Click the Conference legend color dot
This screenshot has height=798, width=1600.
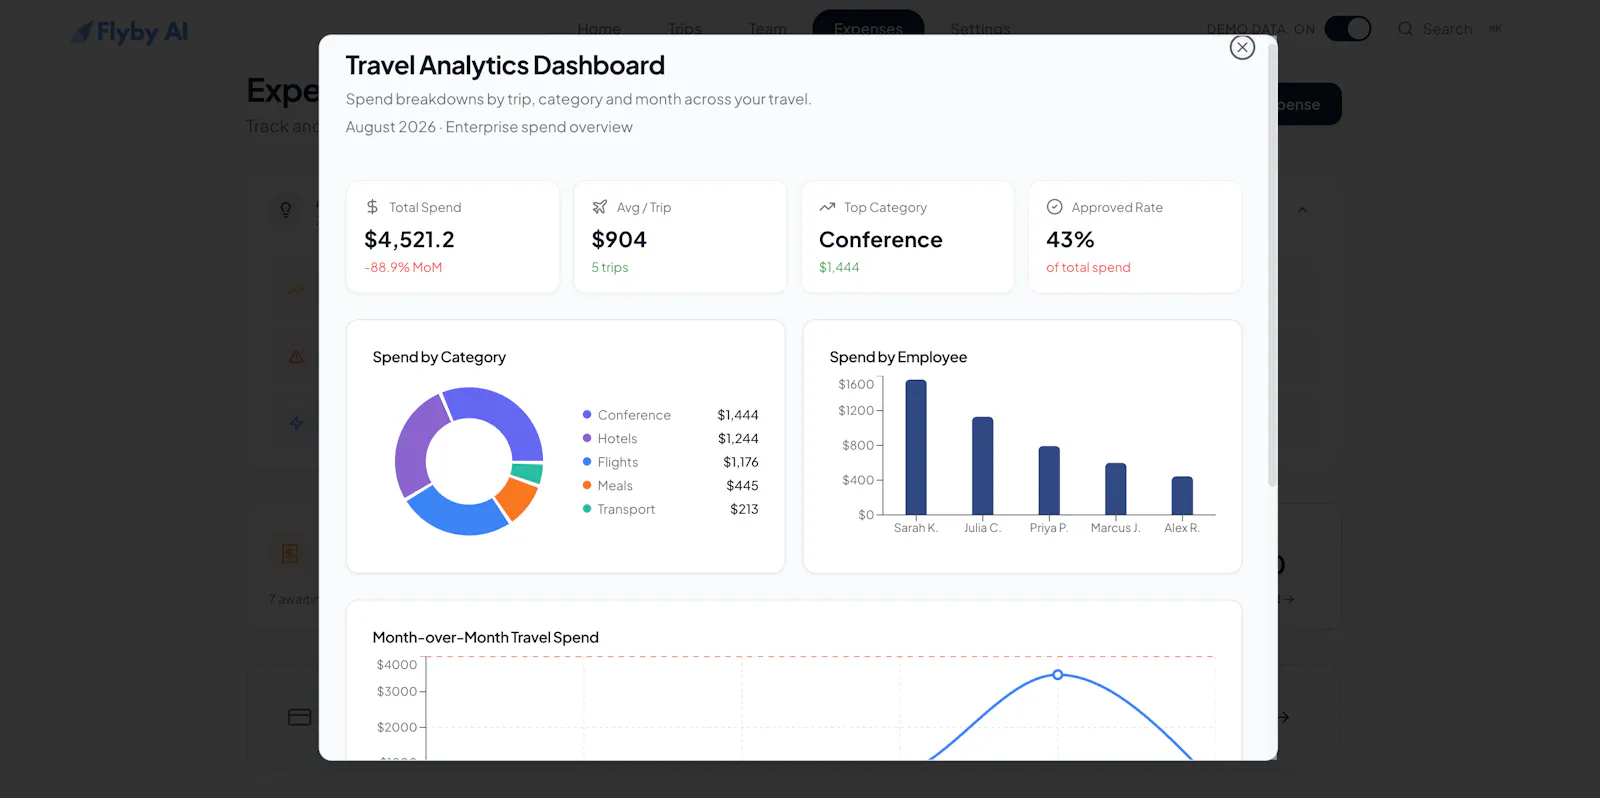587,415
